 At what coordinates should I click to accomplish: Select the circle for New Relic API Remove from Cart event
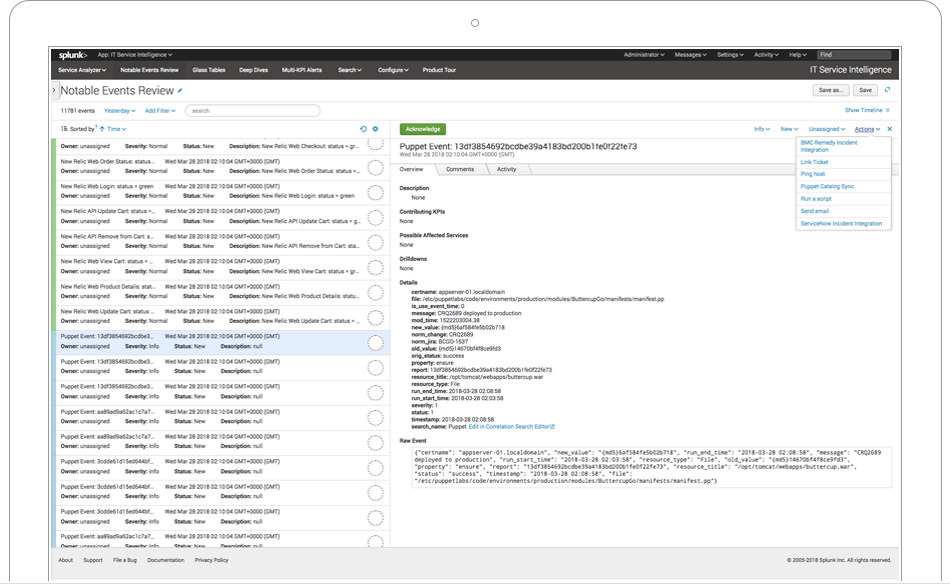click(376, 242)
